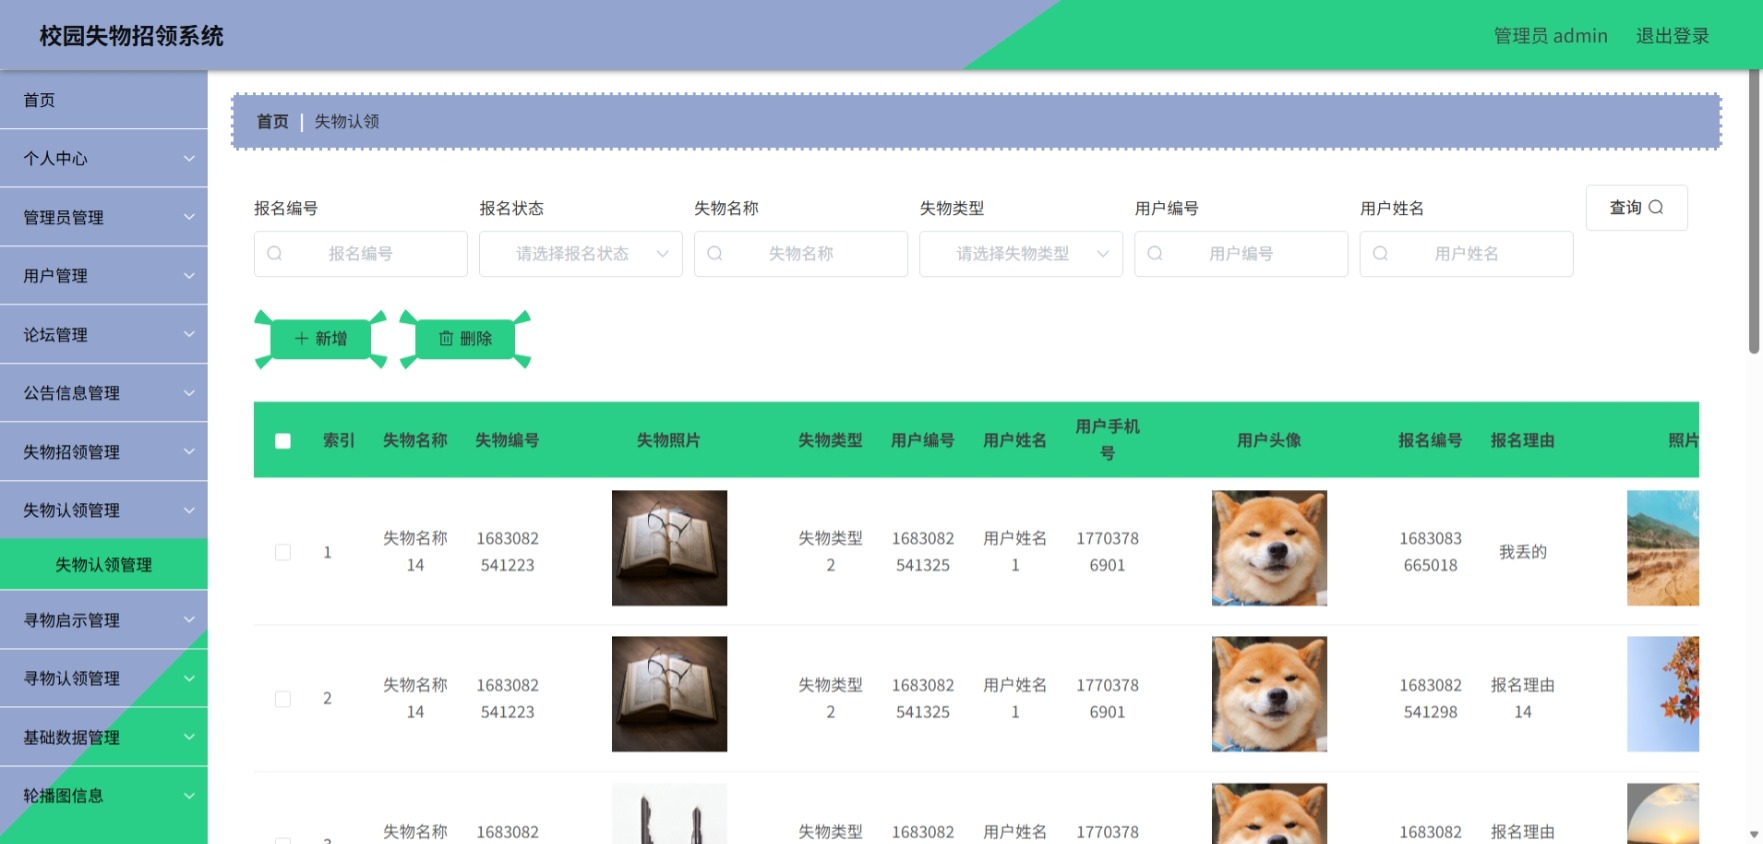Click 报名编号 1683083 665018 cell

click(x=1430, y=552)
